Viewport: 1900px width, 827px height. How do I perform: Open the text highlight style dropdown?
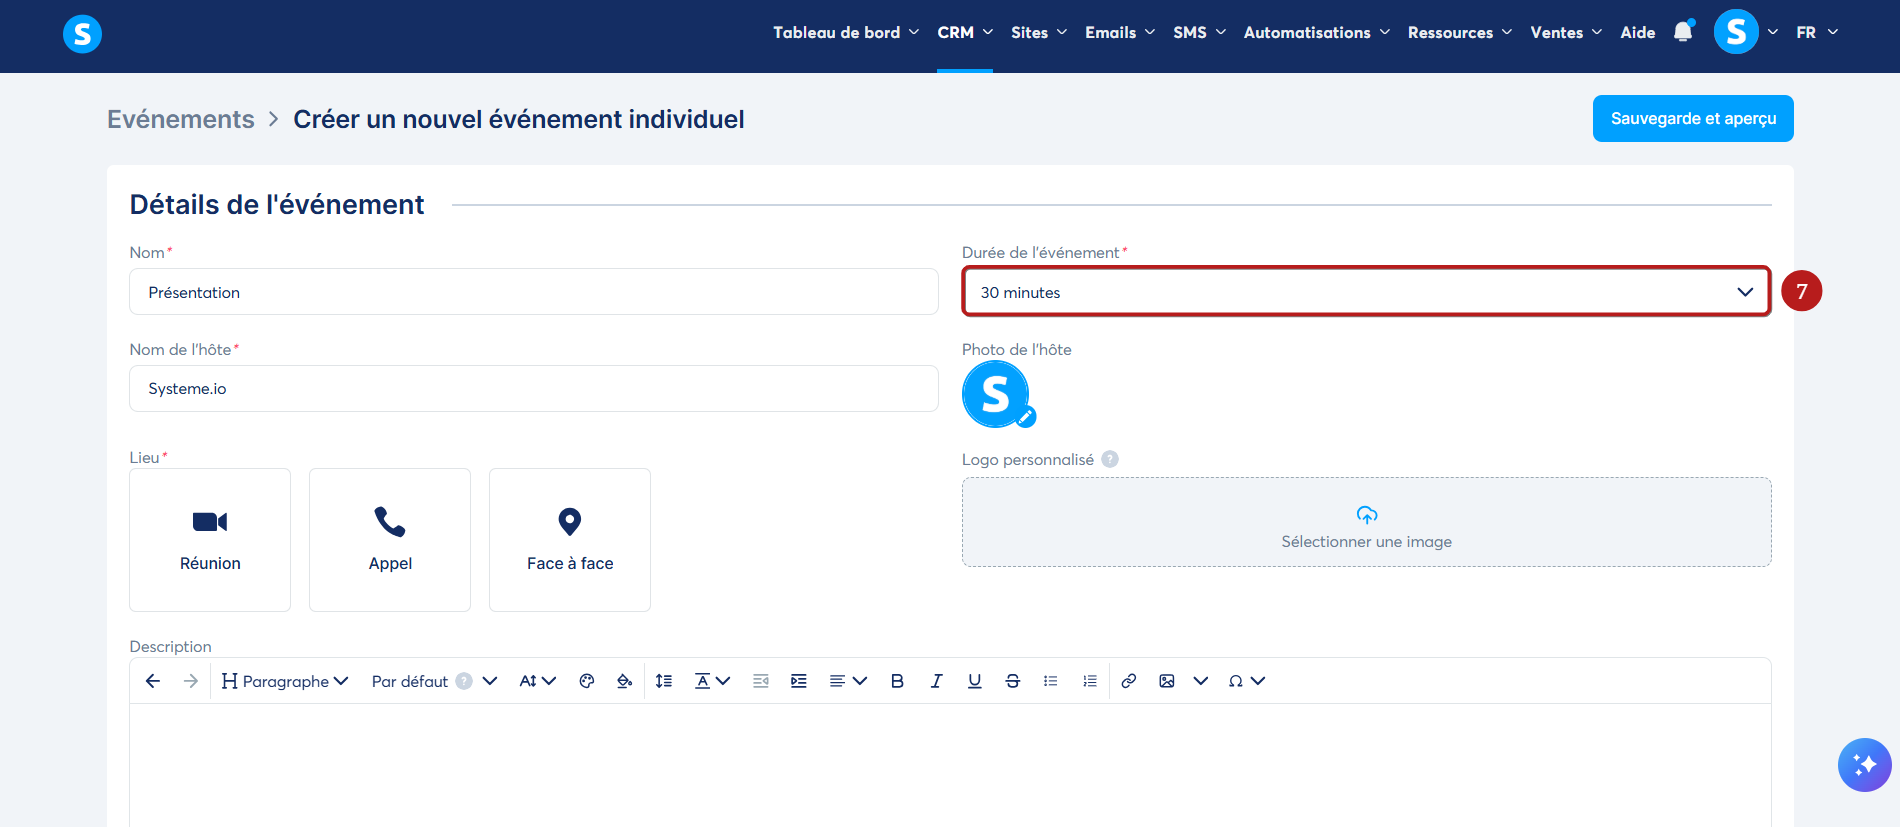(x=712, y=681)
